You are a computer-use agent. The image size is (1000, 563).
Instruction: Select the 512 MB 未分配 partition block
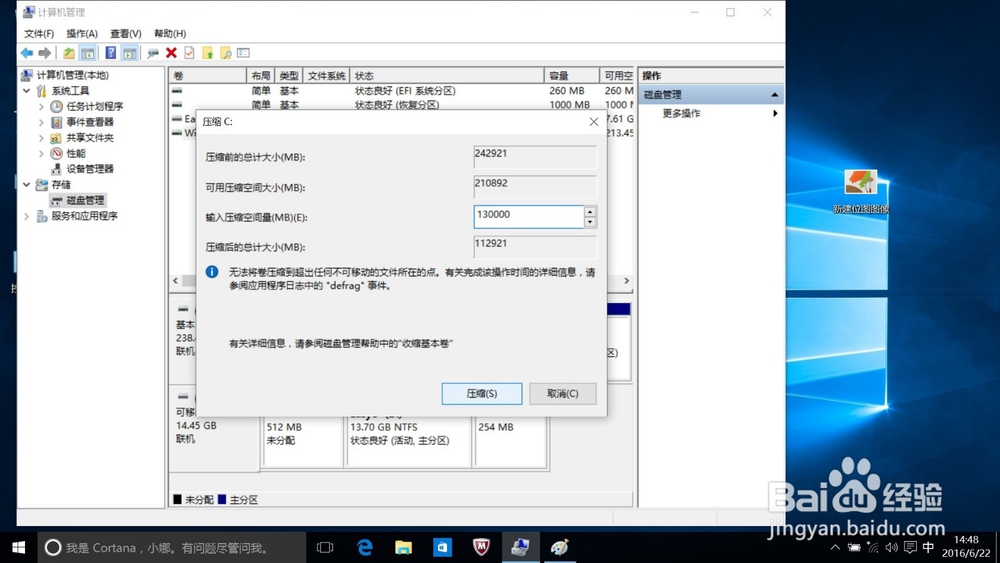coord(302,441)
